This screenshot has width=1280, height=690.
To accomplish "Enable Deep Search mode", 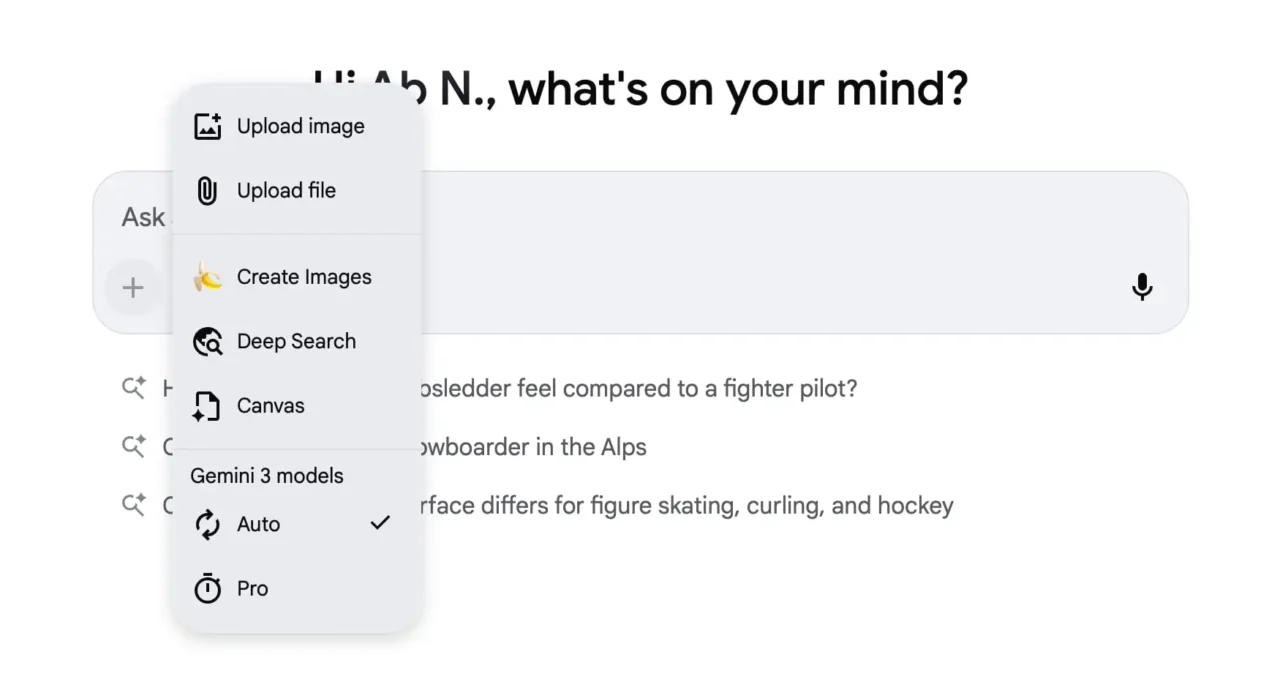I will (x=296, y=341).
